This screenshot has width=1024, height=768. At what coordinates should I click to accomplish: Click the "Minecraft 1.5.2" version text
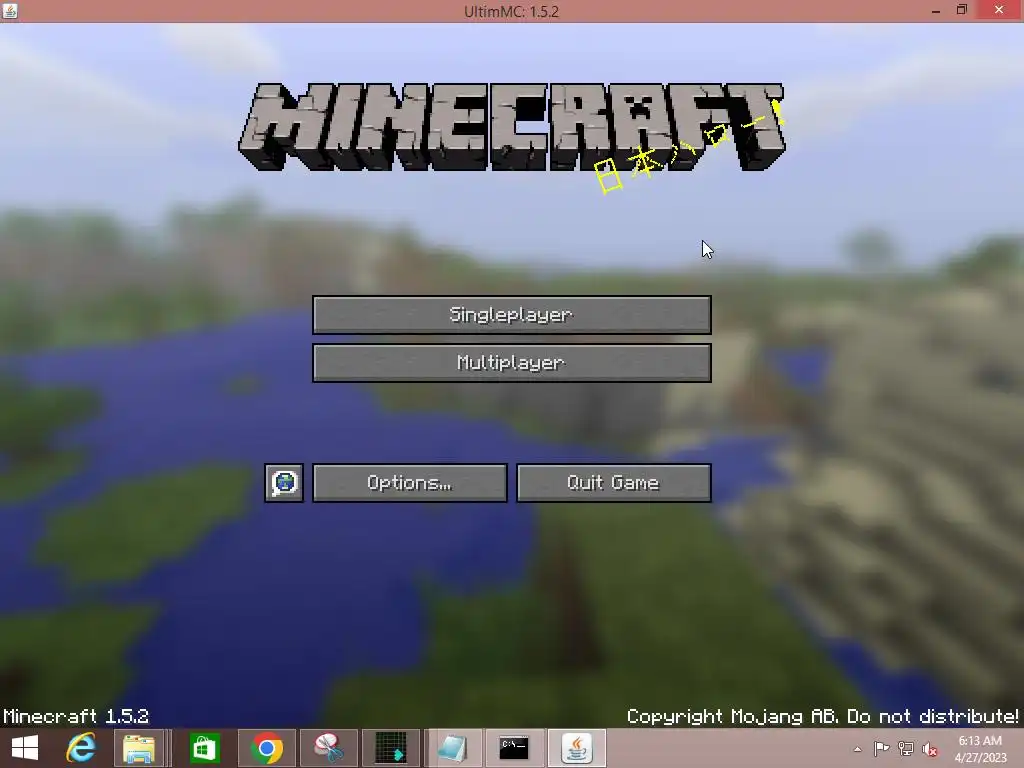(x=76, y=716)
